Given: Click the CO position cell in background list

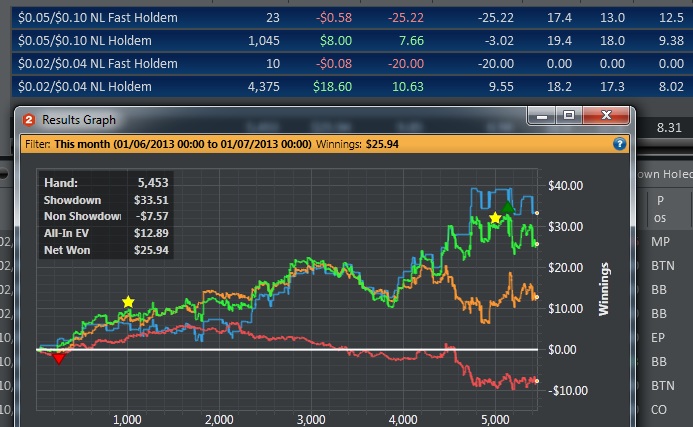Looking at the screenshot, I should coord(659,410).
